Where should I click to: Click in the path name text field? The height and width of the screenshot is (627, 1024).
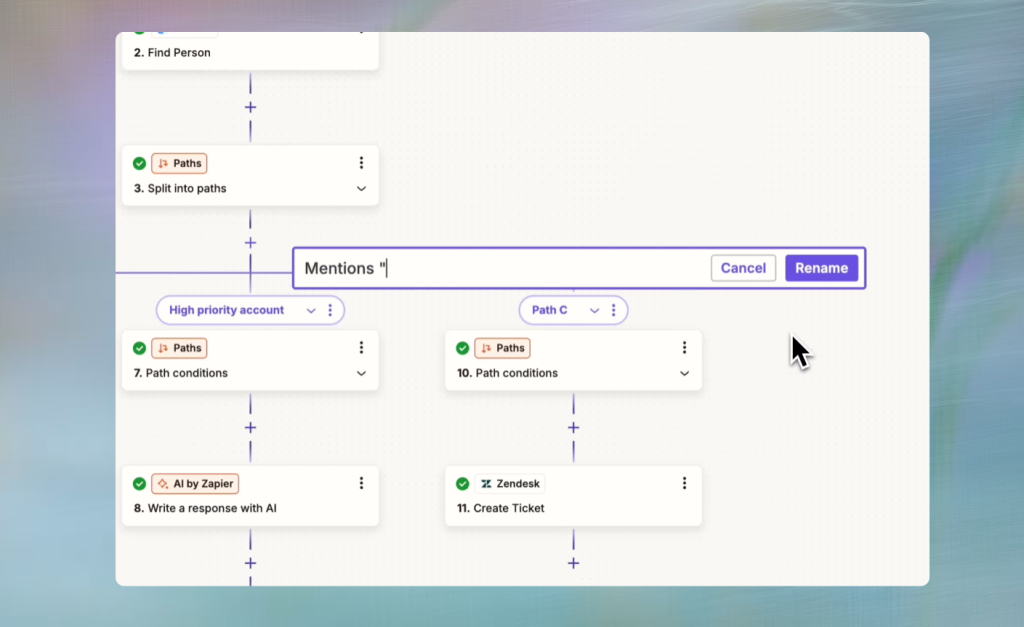[500, 268]
